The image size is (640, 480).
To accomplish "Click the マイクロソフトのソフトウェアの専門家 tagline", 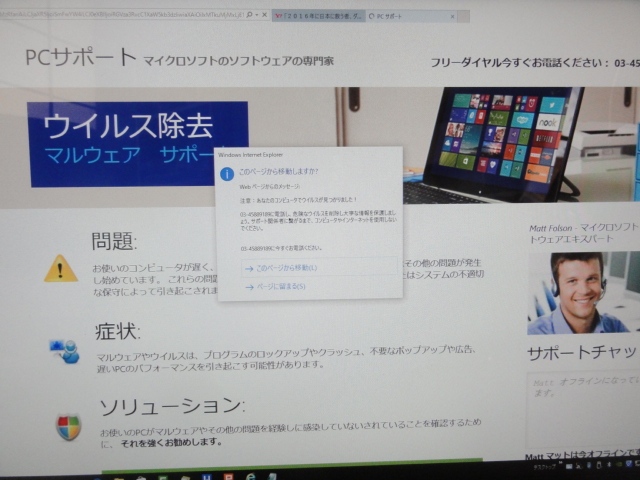I will [238, 61].
